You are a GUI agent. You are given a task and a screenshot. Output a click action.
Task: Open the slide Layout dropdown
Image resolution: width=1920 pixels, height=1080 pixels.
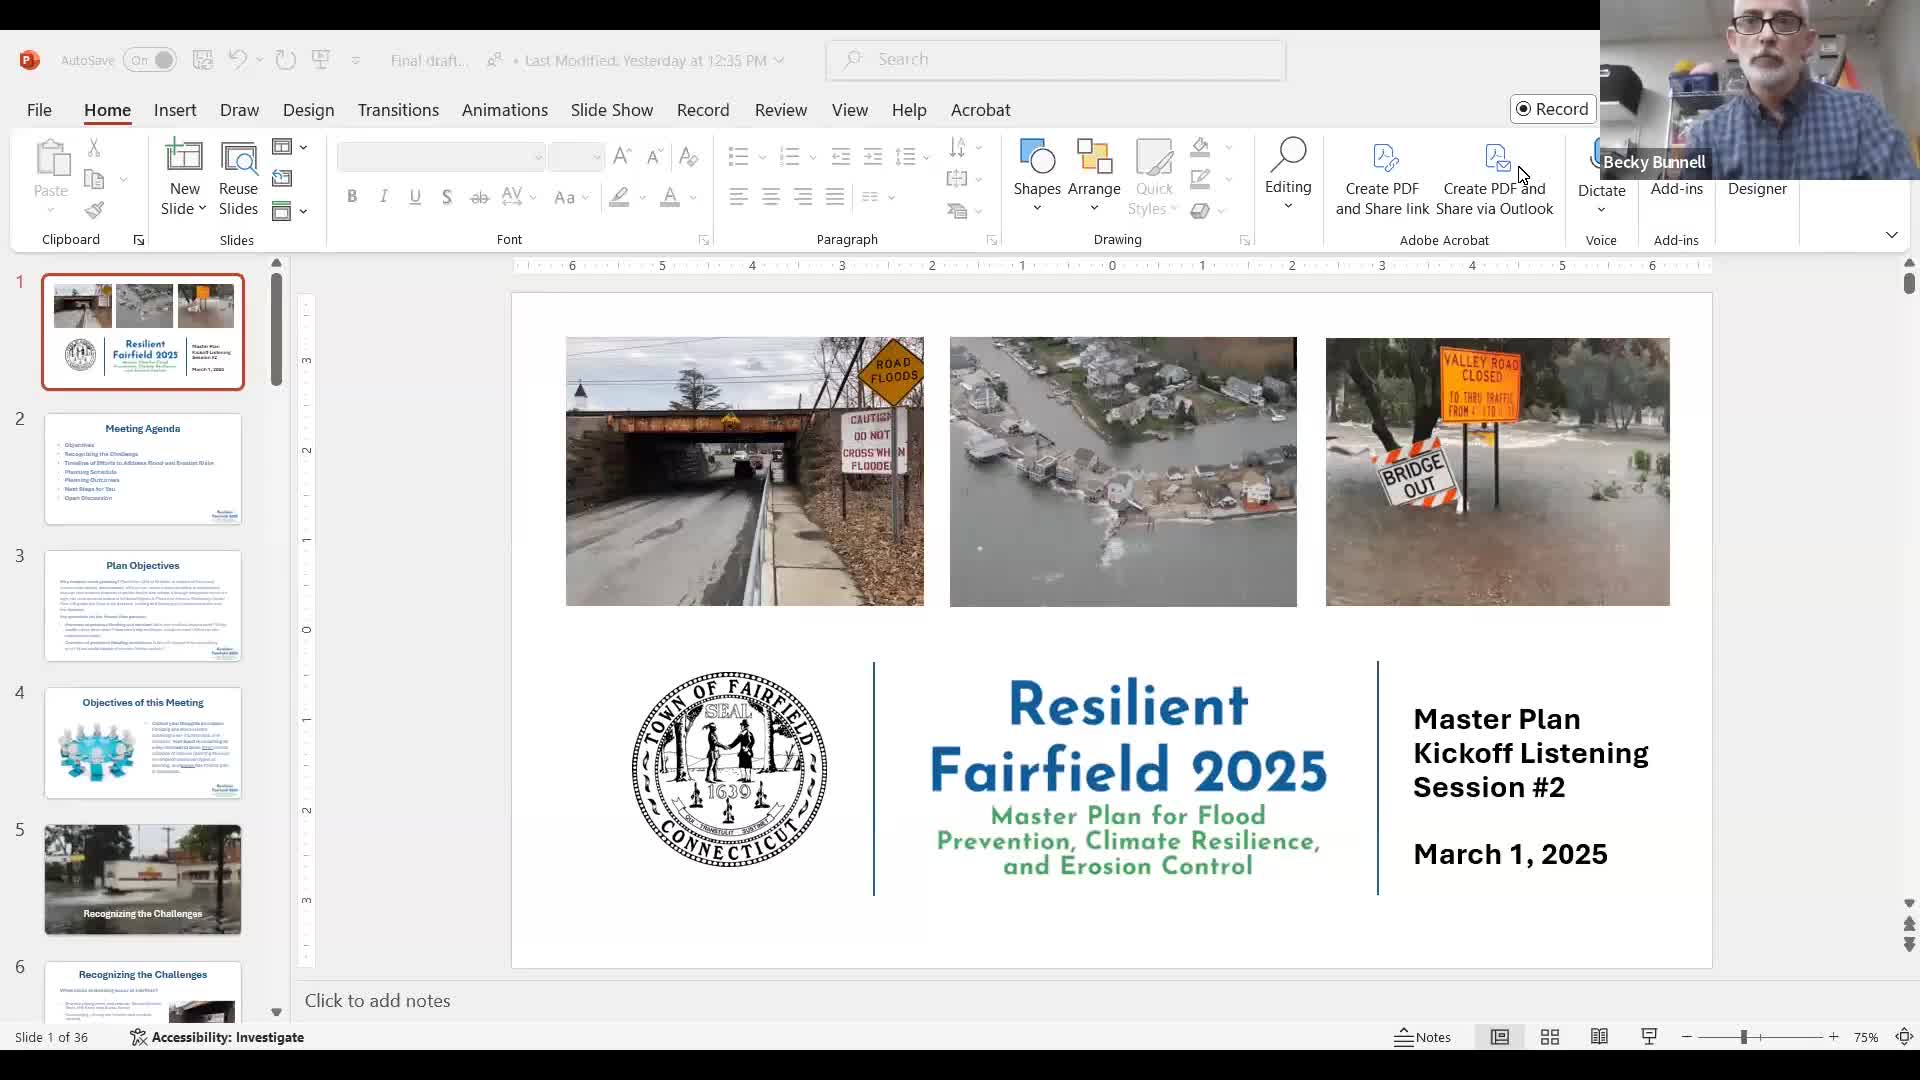(x=289, y=148)
